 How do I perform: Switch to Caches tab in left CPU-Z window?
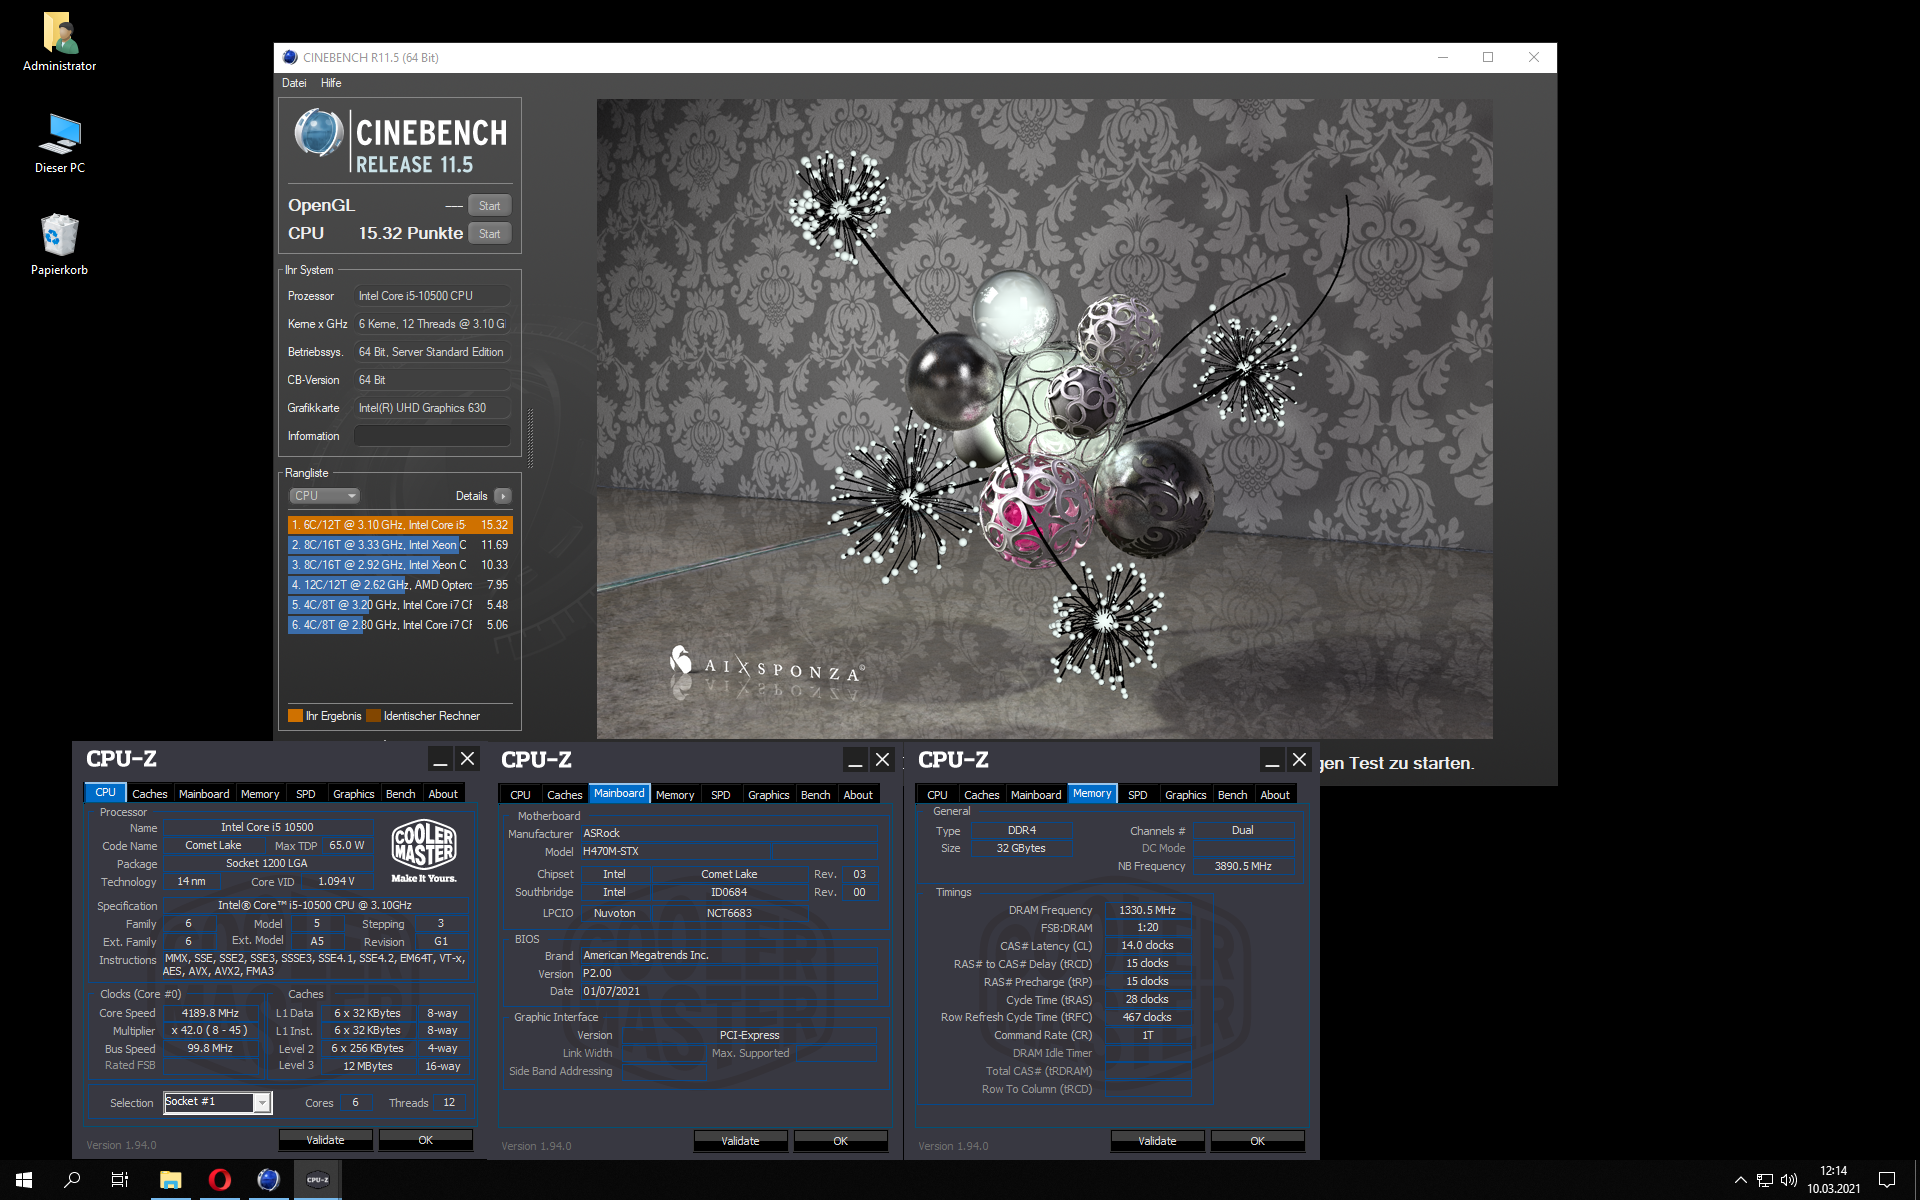pyautogui.click(x=150, y=794)
